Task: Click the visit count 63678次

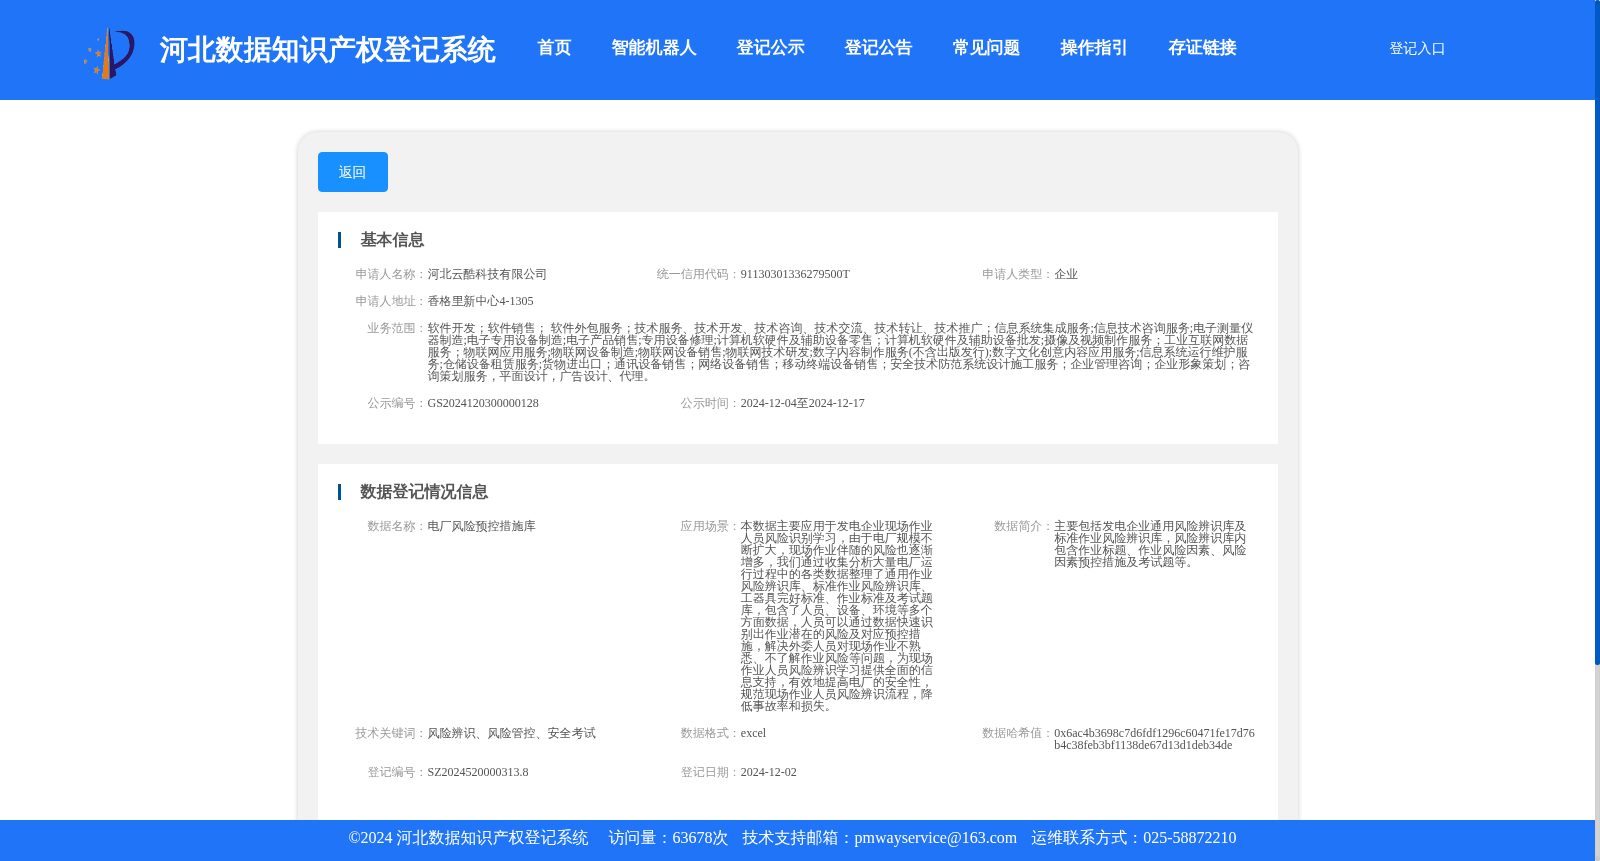Action: 700,838
